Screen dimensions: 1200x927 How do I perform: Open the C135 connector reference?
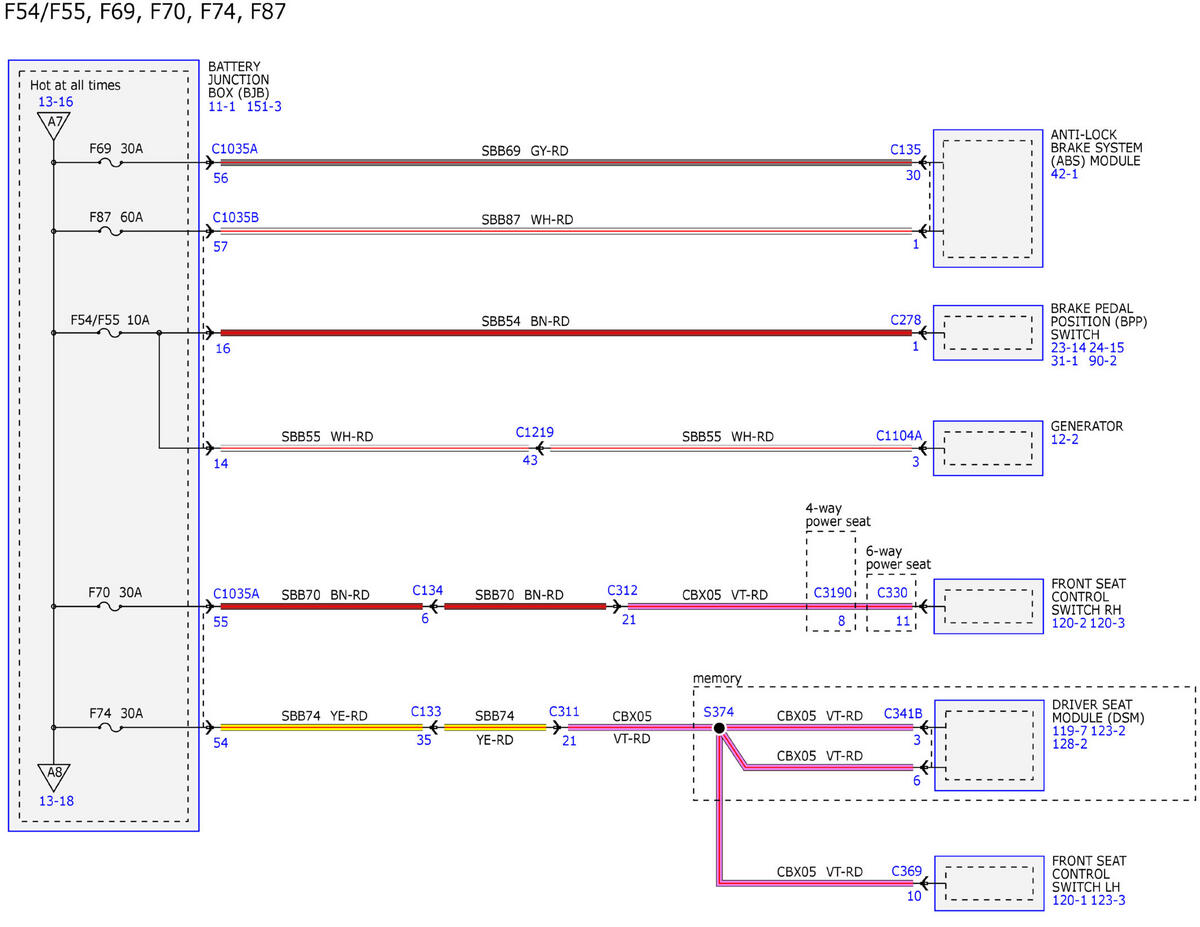click(x=905, y=149)
